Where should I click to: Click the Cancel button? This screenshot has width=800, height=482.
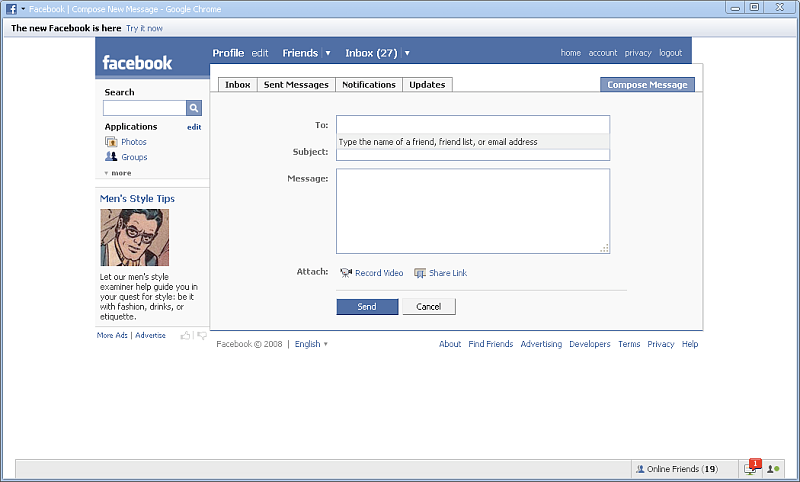429,307
